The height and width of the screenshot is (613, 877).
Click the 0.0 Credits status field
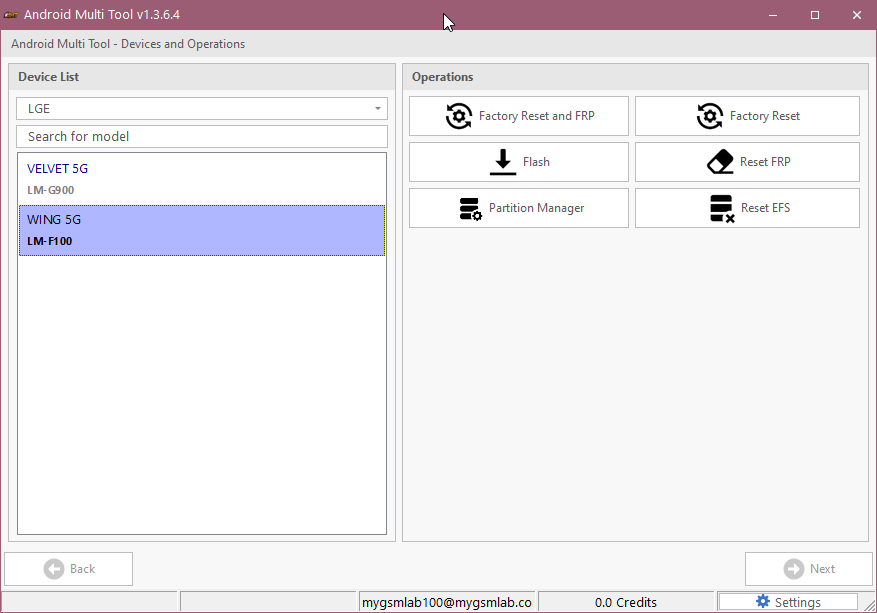coord(626,602)
